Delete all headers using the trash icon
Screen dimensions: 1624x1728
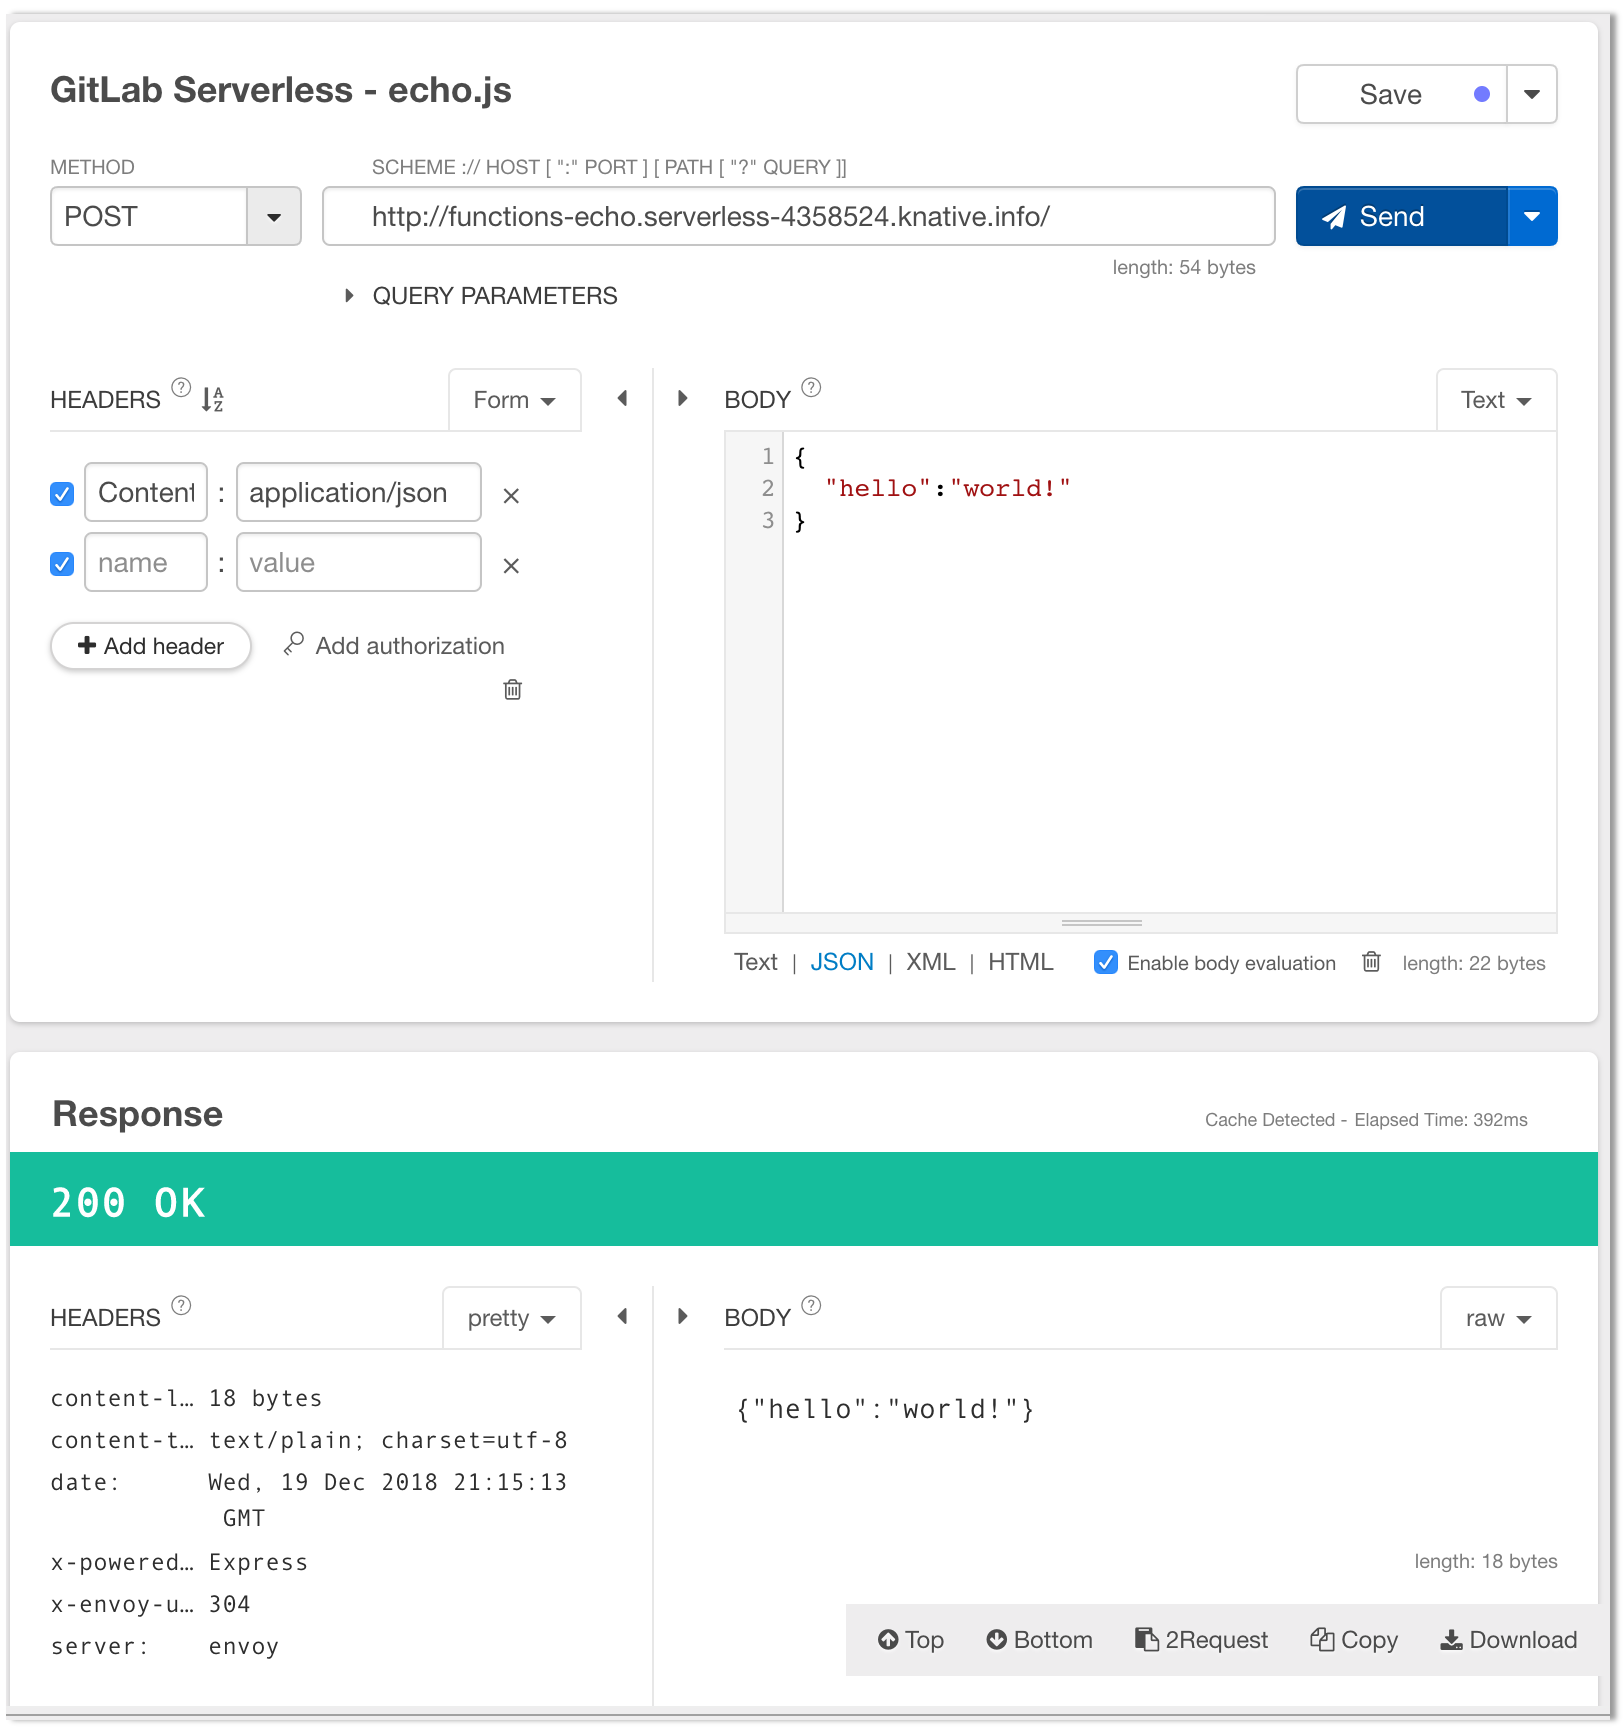[x=512, y=689]
